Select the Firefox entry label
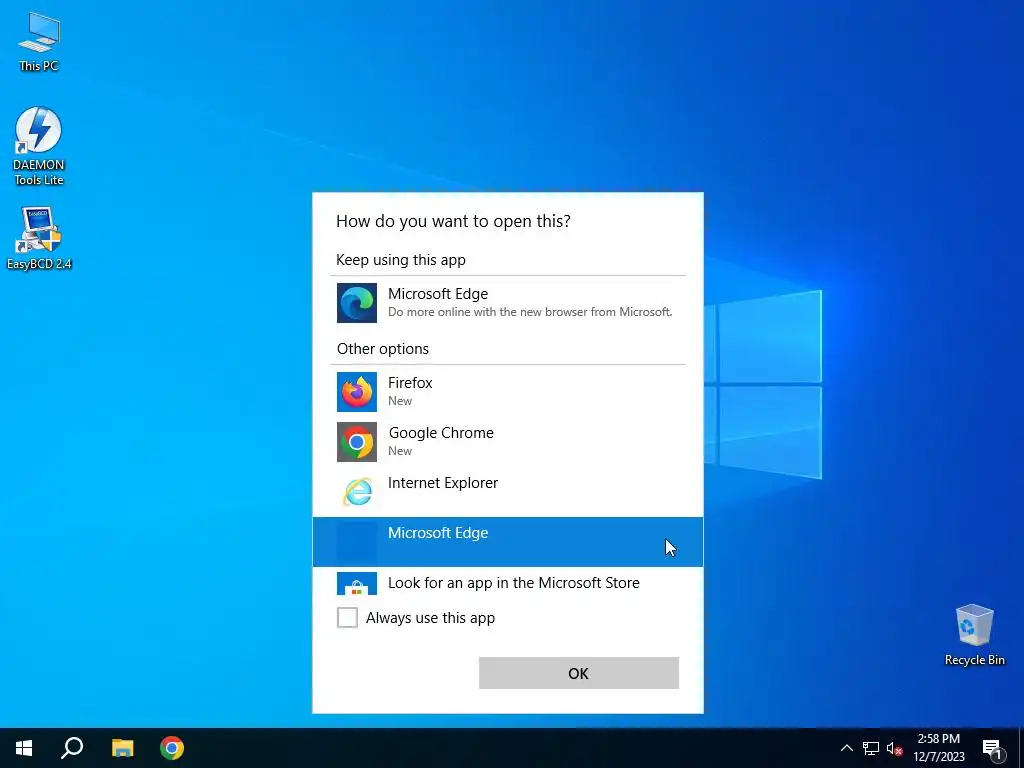The width and height of the screenshot is (1024, 768). [x=410, y=383]
